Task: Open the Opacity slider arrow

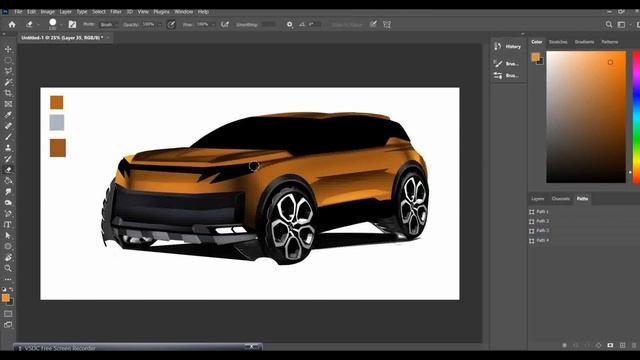Action: (159, 24)
